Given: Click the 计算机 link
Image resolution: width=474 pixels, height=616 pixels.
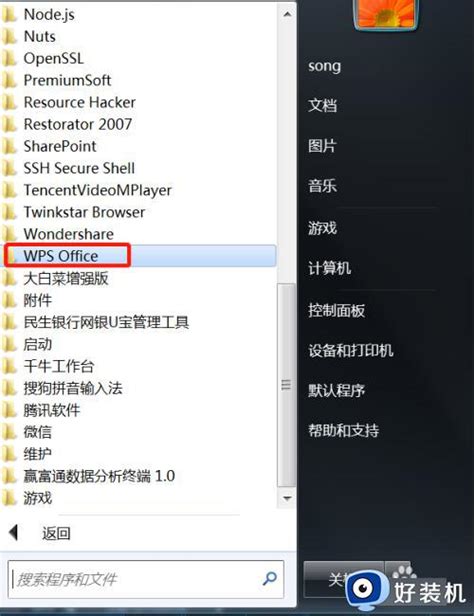Looking at the screenshot, I should [x=329, y=268].
